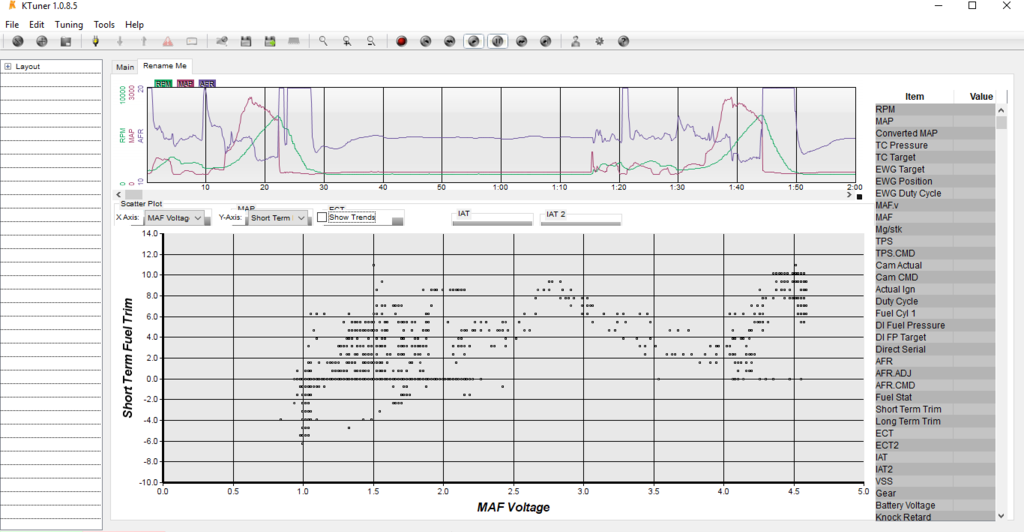1024x532 pixels.
Task: Select the Fuel Stat row
Action: click(935, 397)
